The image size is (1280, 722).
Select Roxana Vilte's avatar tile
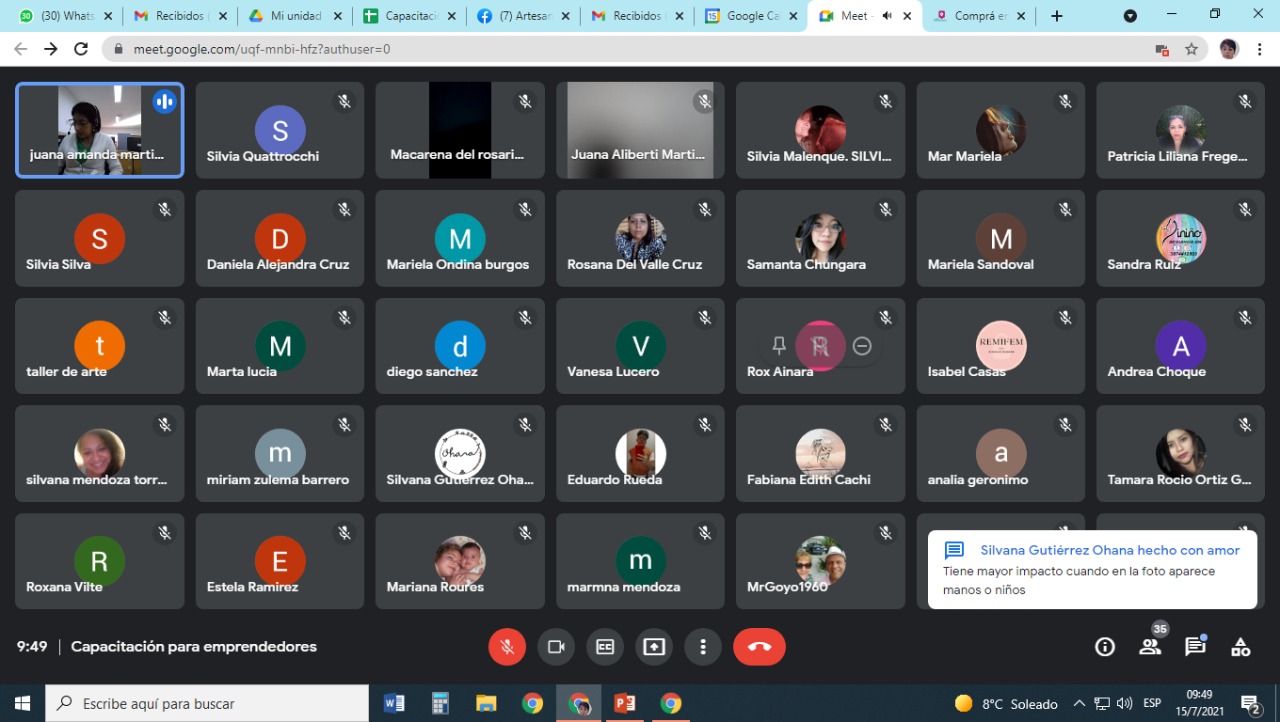pos(100,561)
